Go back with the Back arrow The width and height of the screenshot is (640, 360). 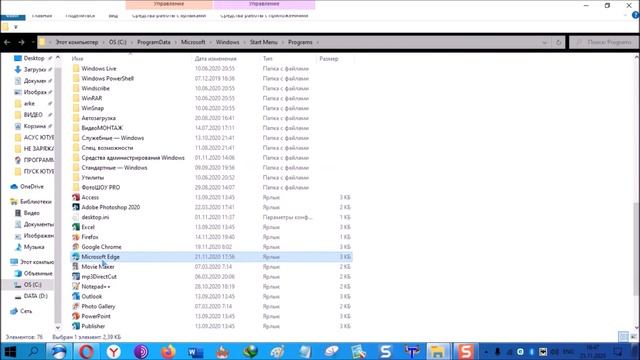(7, 42)
